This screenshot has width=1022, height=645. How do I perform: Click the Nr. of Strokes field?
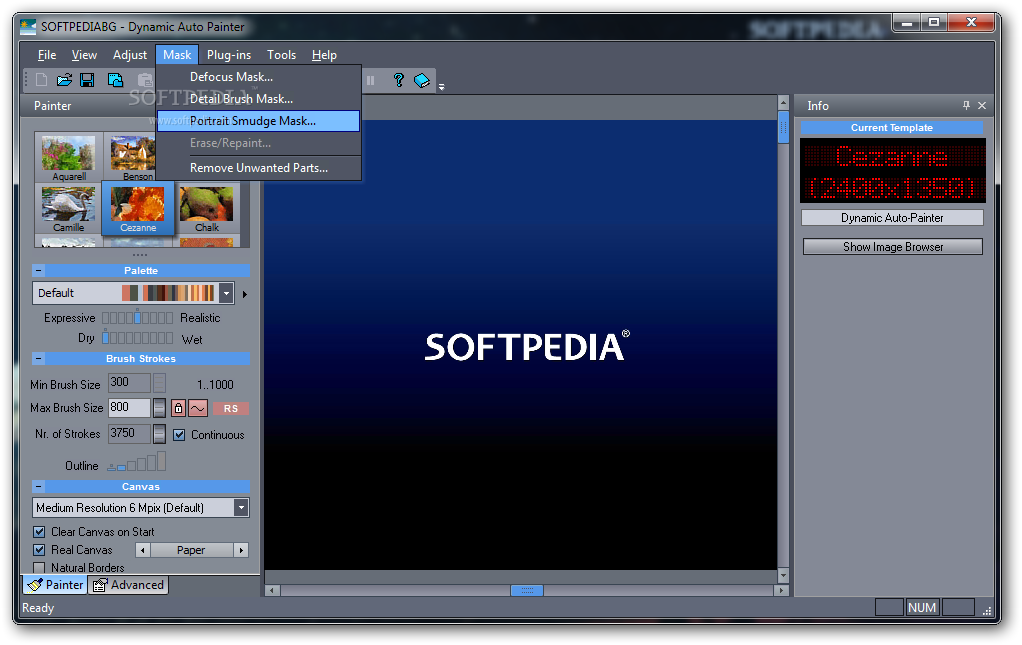click(x=129, y=434)
